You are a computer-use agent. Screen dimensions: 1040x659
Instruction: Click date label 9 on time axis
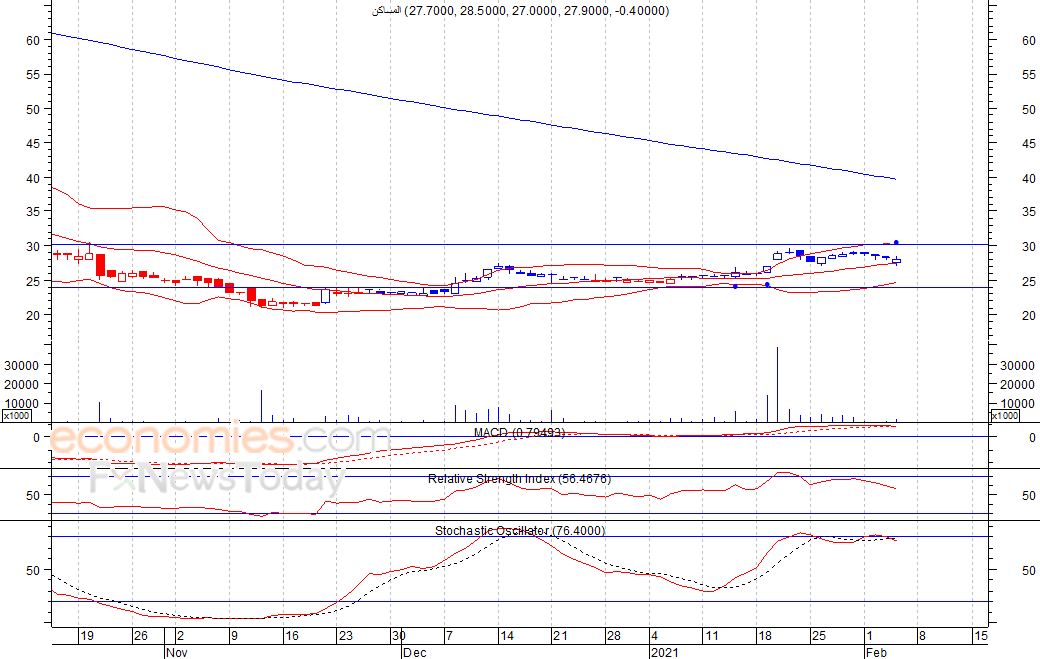point(234,636)
